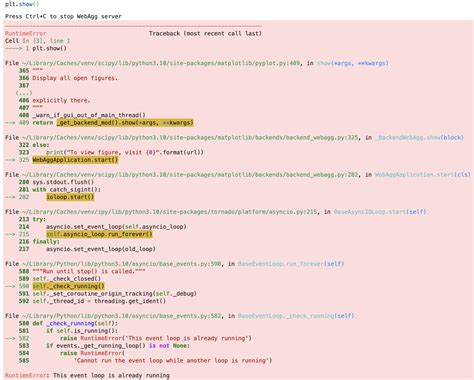
Task: Click the 'show(*args, **kwargs)' function name
Action: [x=352, y=63]
